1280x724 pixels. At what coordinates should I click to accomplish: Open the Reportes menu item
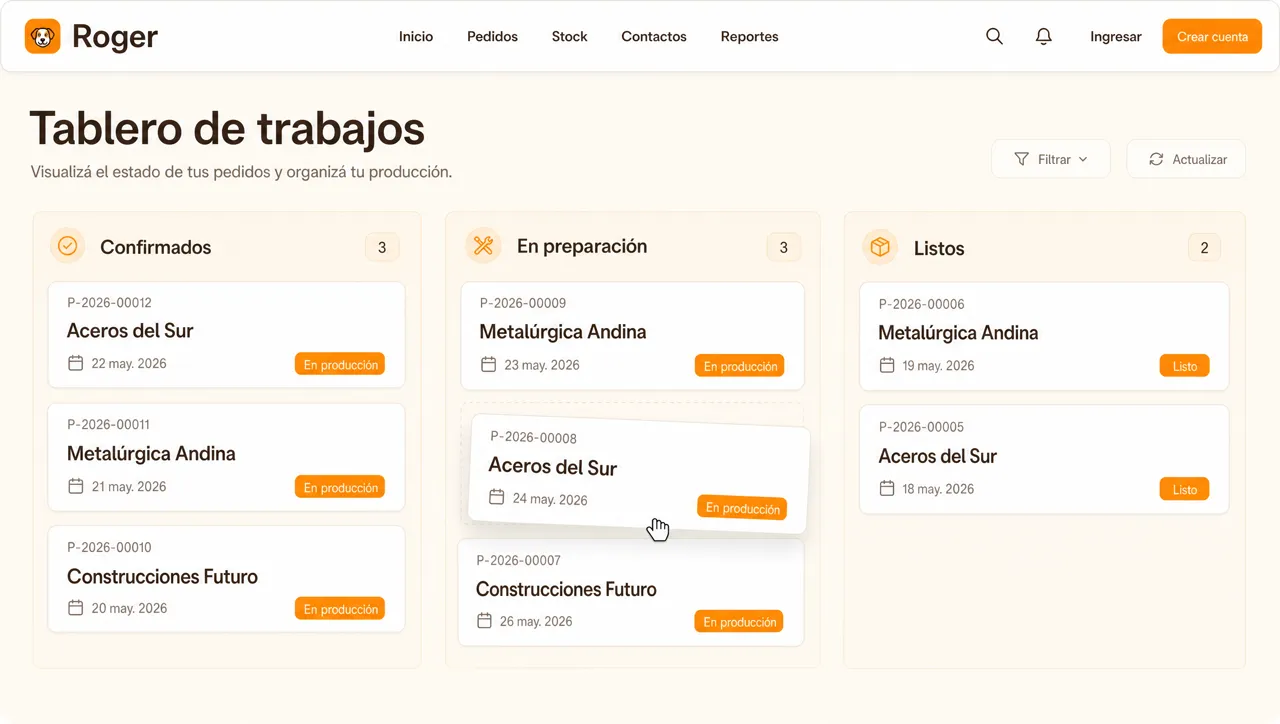click(x=749, y=36)
